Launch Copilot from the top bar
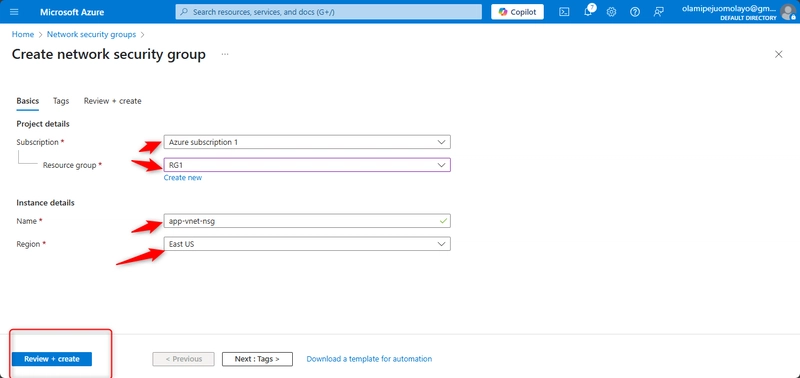800x378 pixels. [x=517, y=12]
